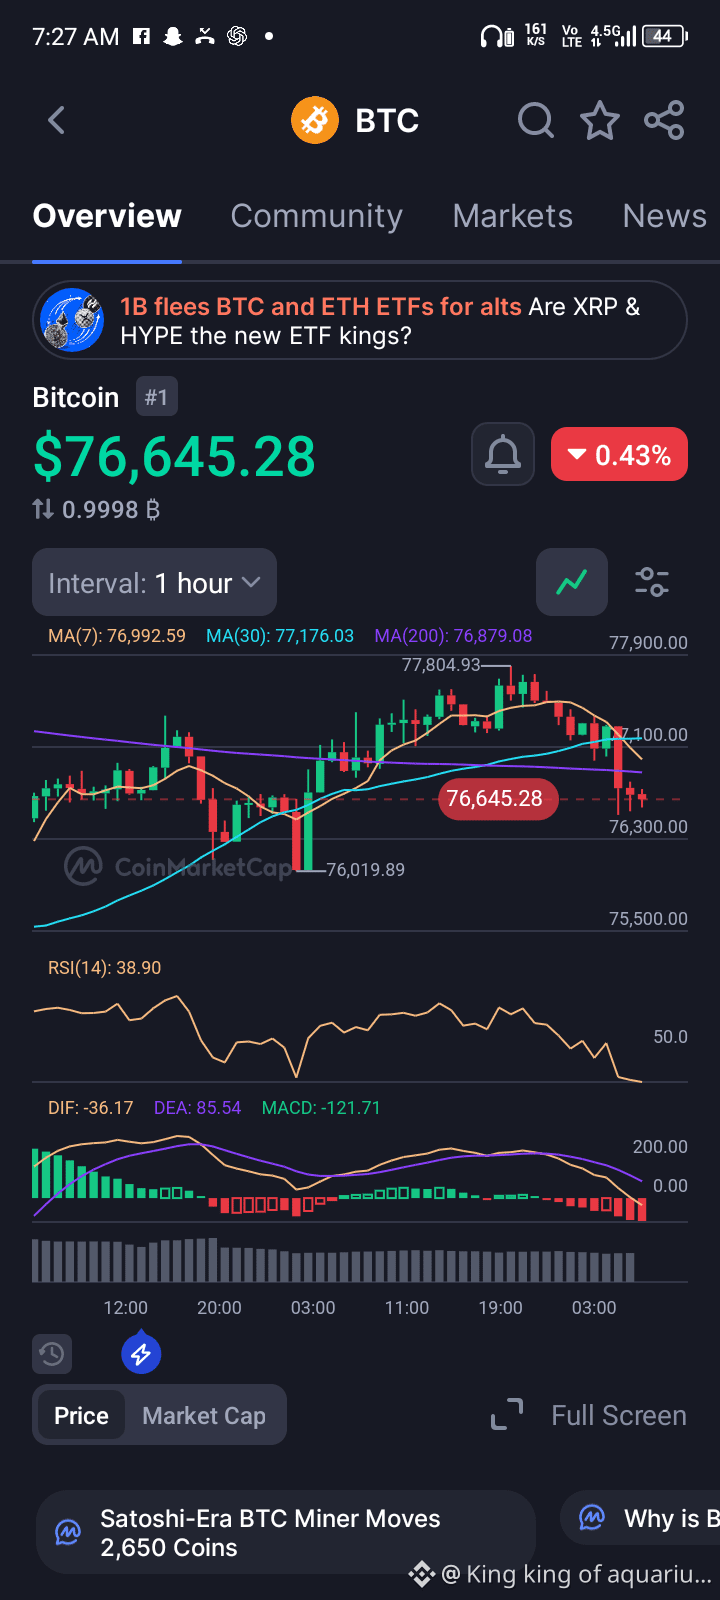Open Satoshi-Era BTC Miner Moves story
The width and height of the screenshot is (720, 1600).
pos(286,1532)
